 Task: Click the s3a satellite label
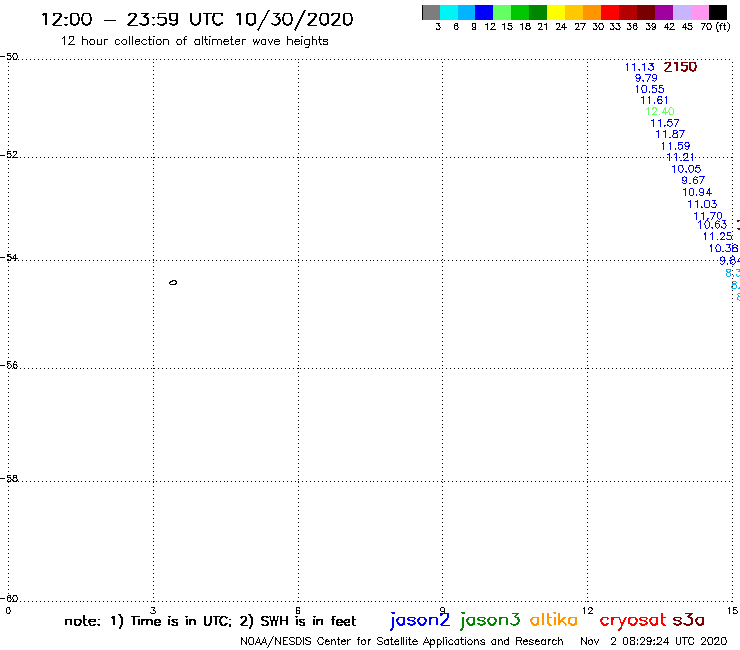(689, 620)
